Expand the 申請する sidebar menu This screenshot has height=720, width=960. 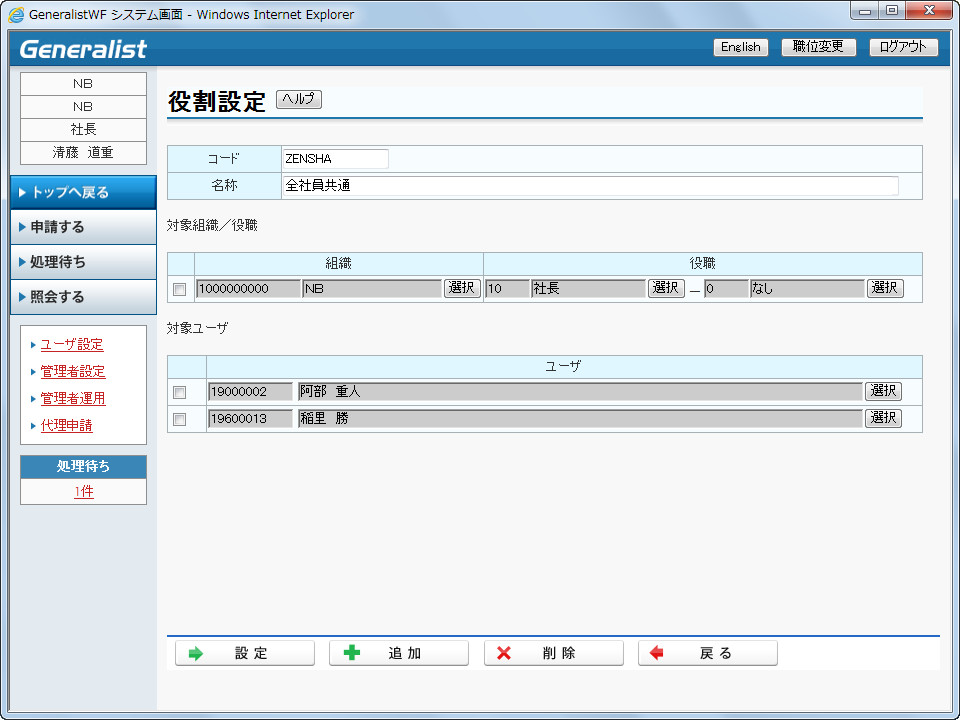pos(83,227)
